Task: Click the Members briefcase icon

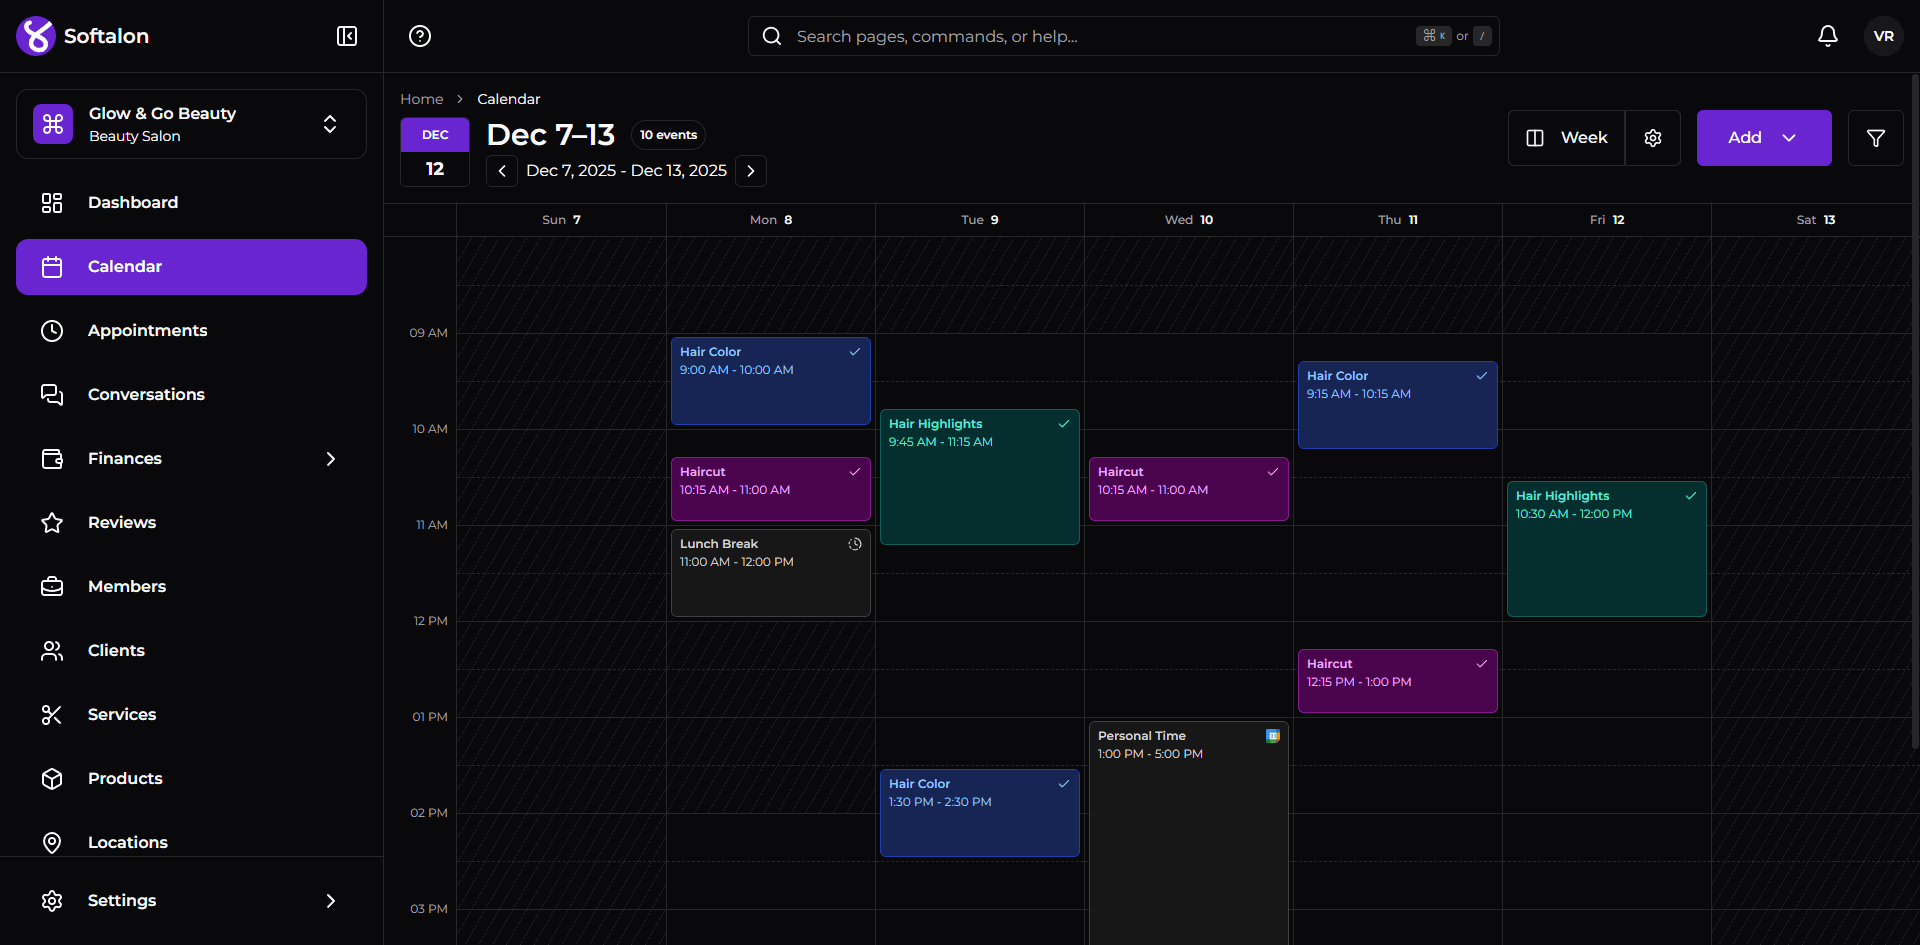Action: [x=52, y=587]
